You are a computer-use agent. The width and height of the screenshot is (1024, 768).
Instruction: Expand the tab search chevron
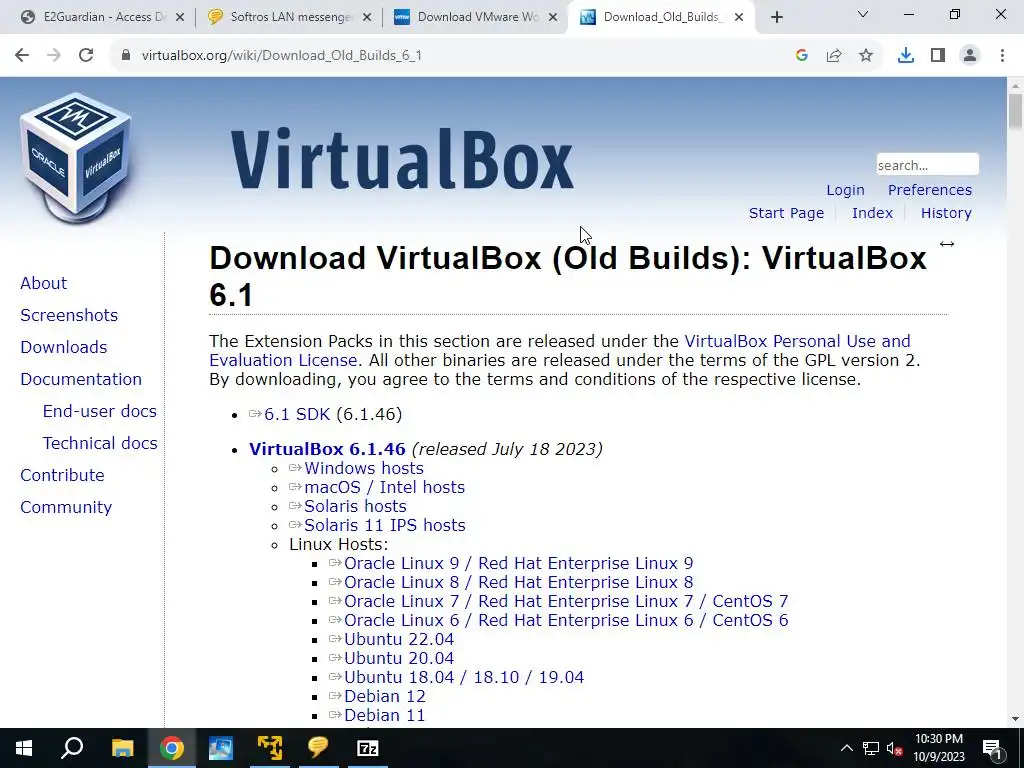tap(863, 14)
